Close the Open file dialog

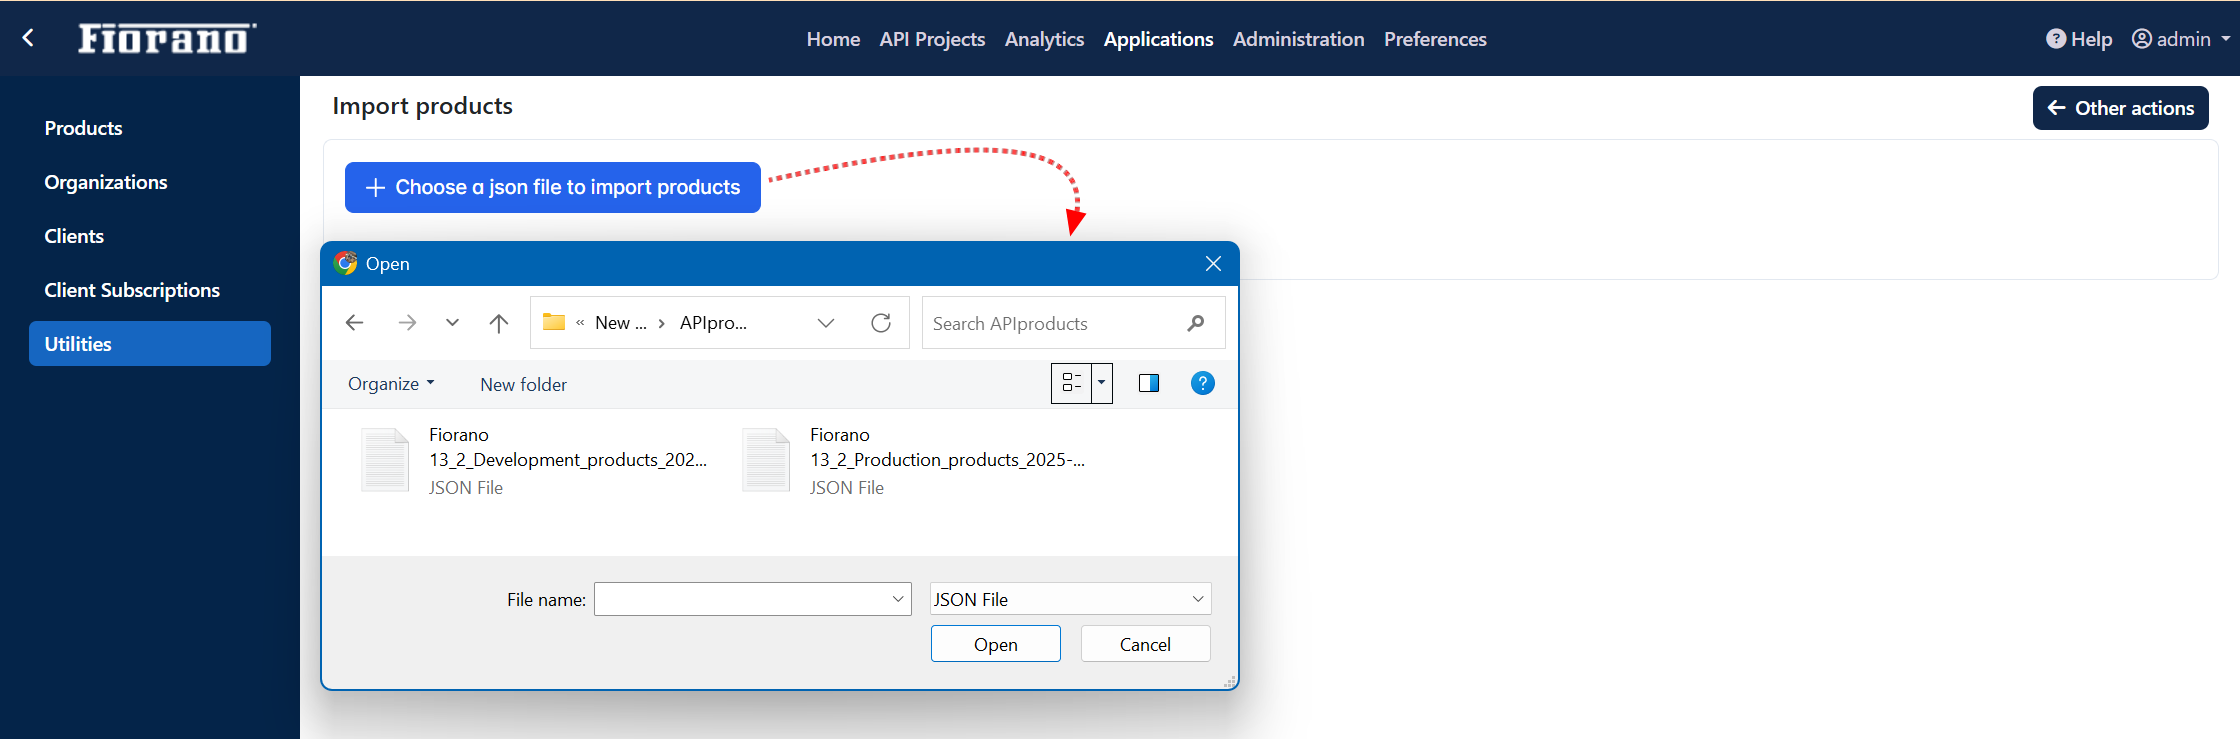tap(1213, 263)
